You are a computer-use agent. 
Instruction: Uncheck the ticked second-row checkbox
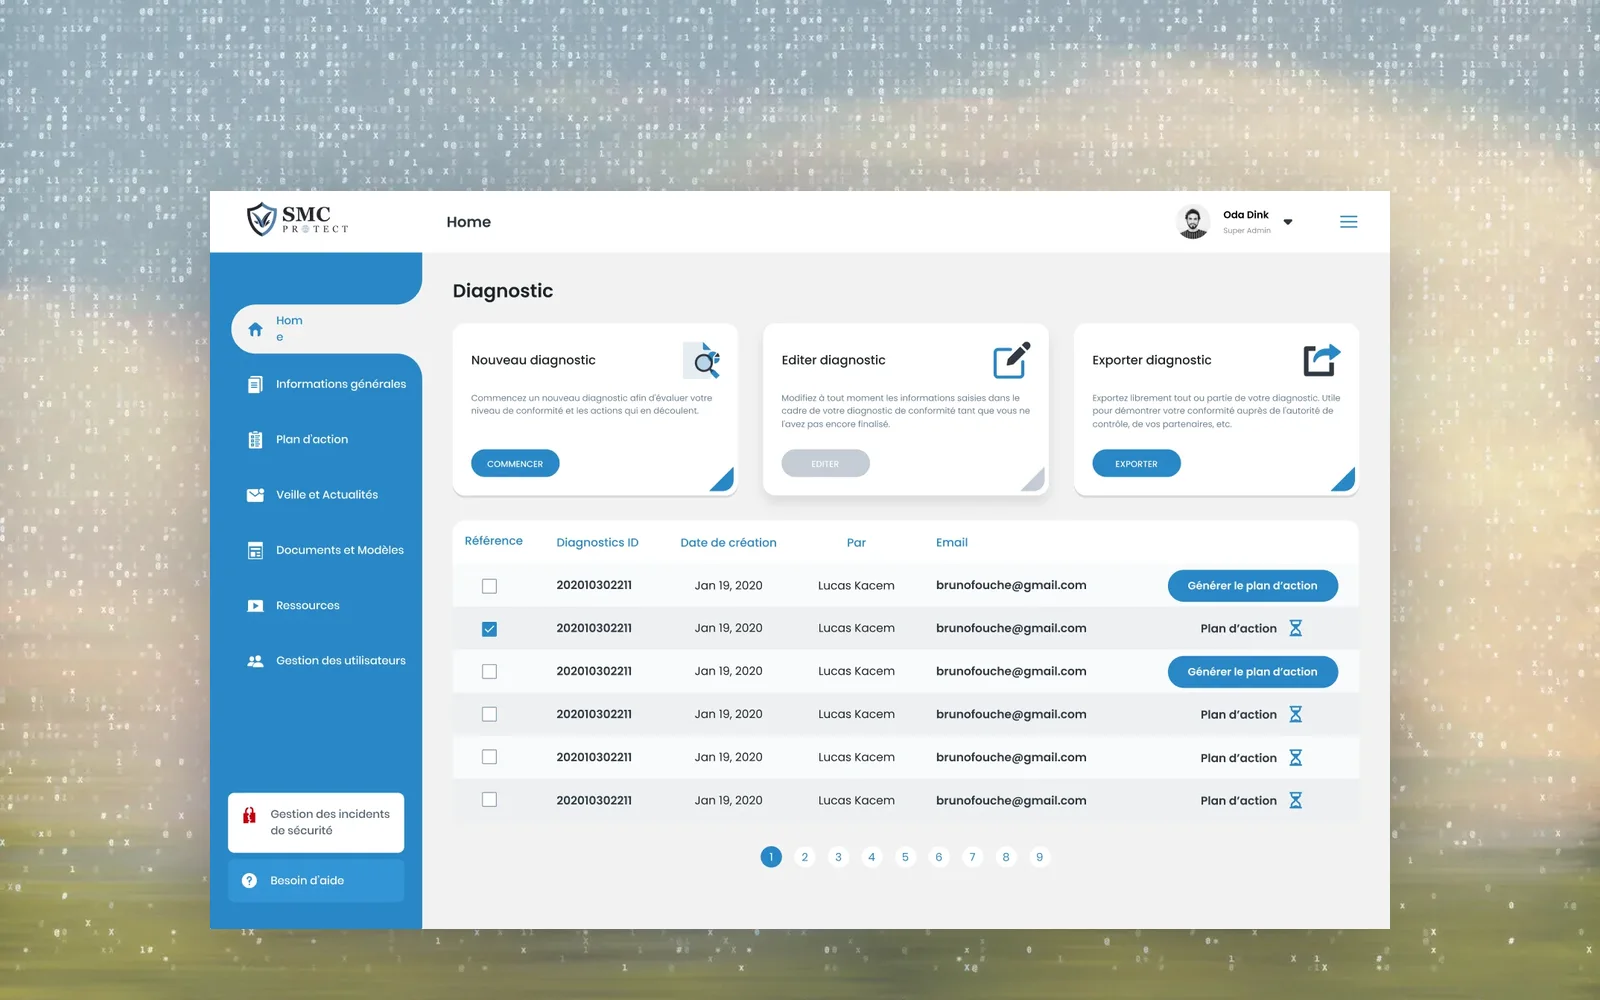(489, 629)
